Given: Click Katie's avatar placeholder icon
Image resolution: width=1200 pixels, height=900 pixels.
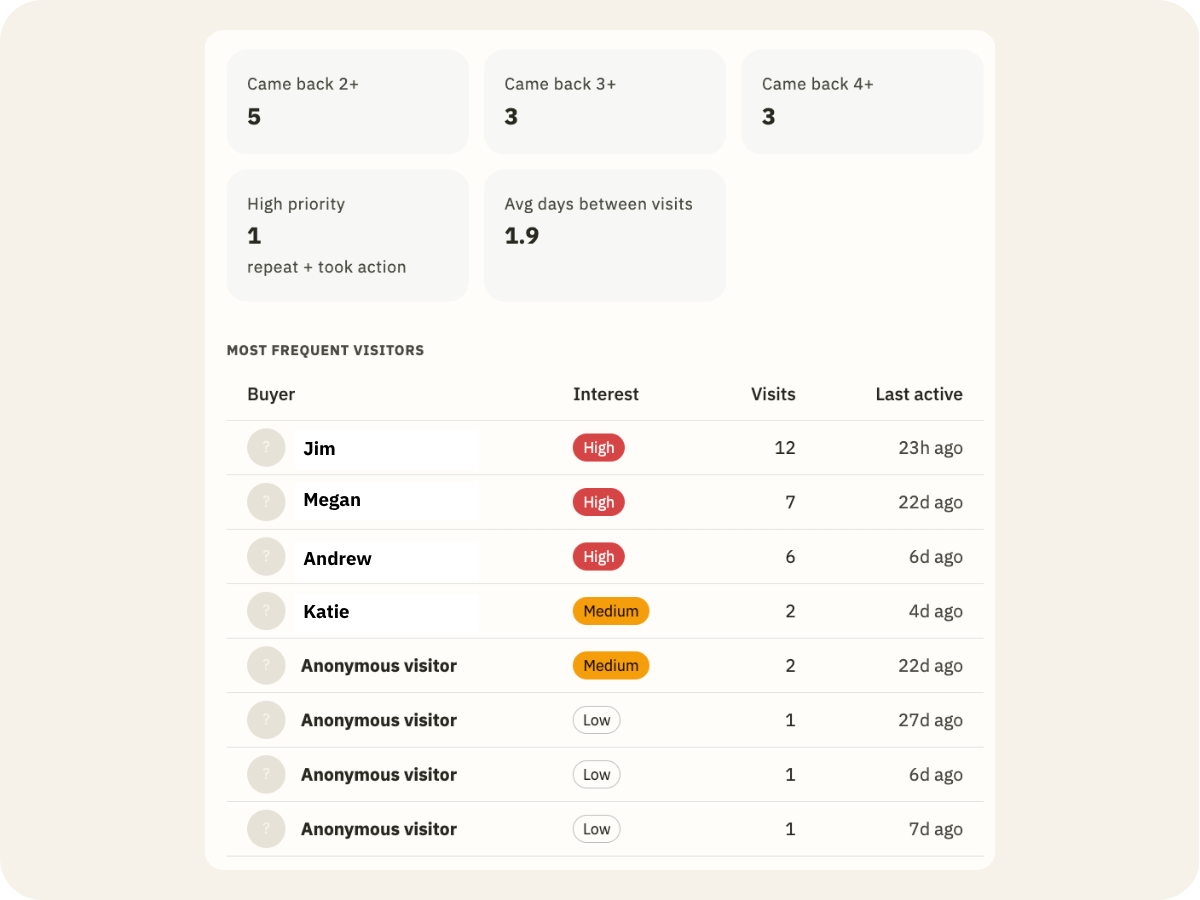Looking at the screenshot, I should (x=266, y=611).
